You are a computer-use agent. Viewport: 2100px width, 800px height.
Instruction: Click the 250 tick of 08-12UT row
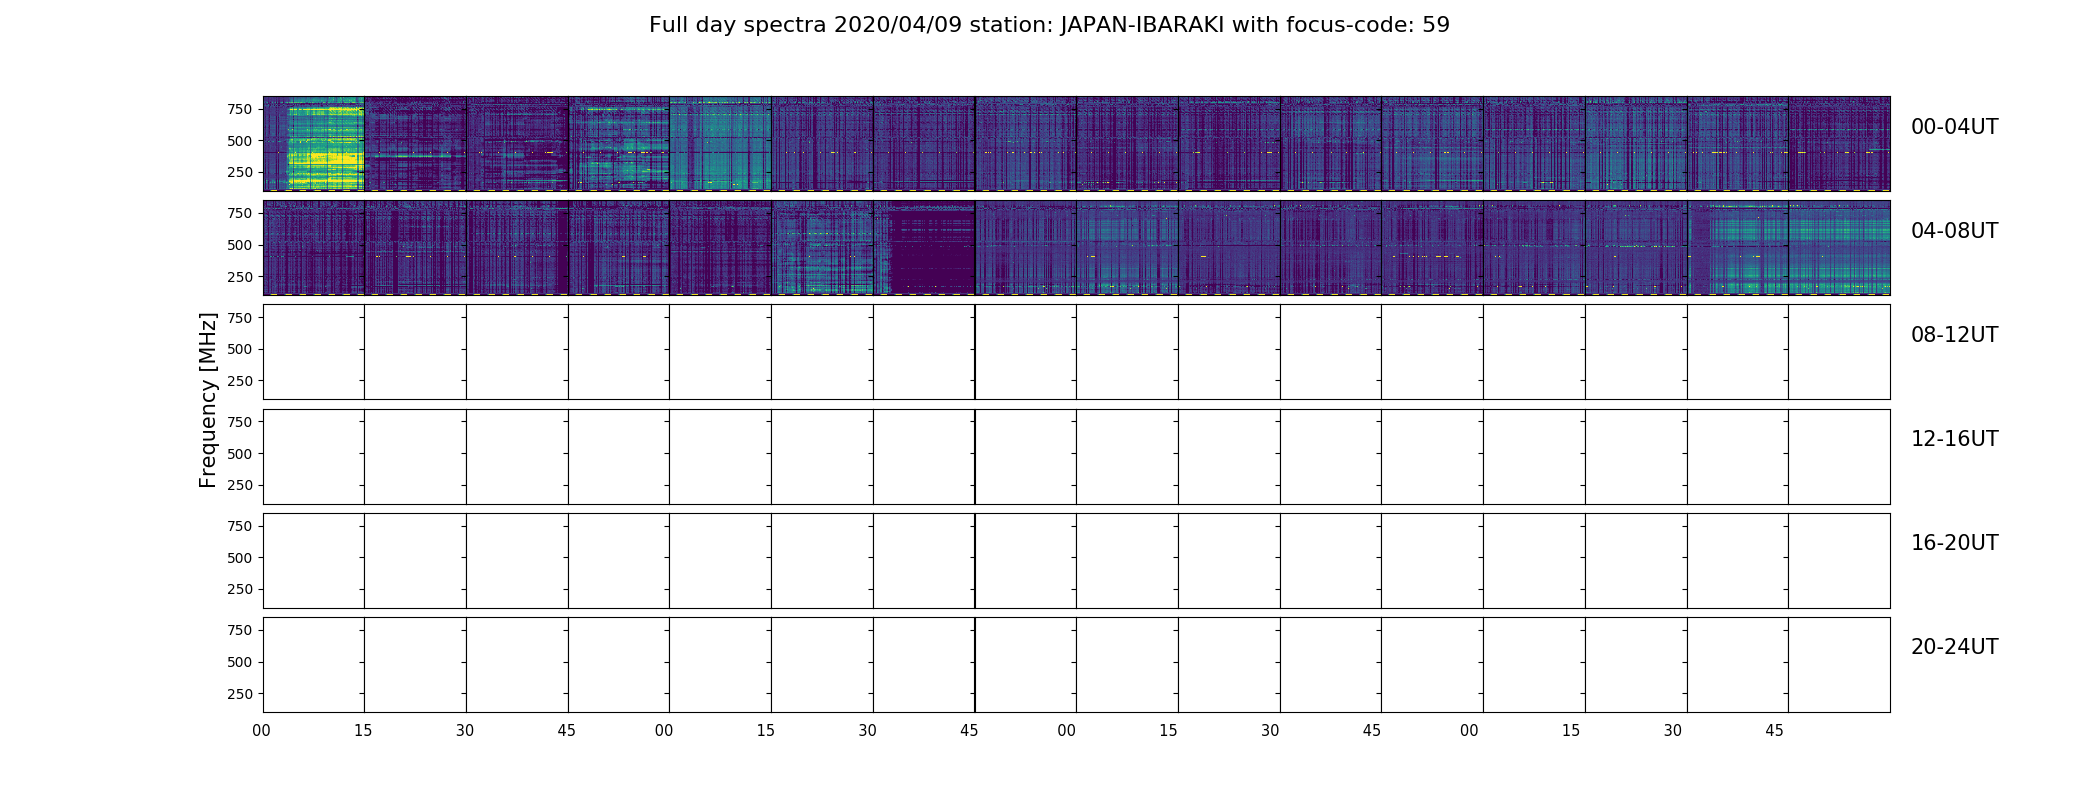click(240, 381)
